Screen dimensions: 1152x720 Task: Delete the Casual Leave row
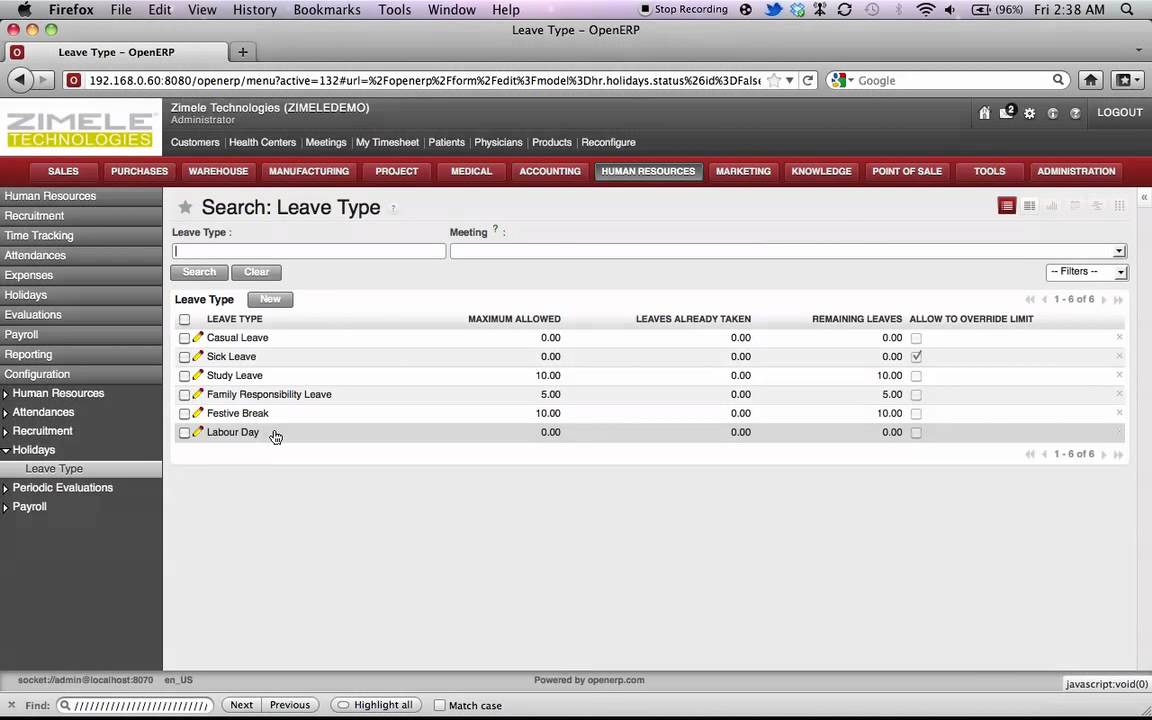point(1119,337)
